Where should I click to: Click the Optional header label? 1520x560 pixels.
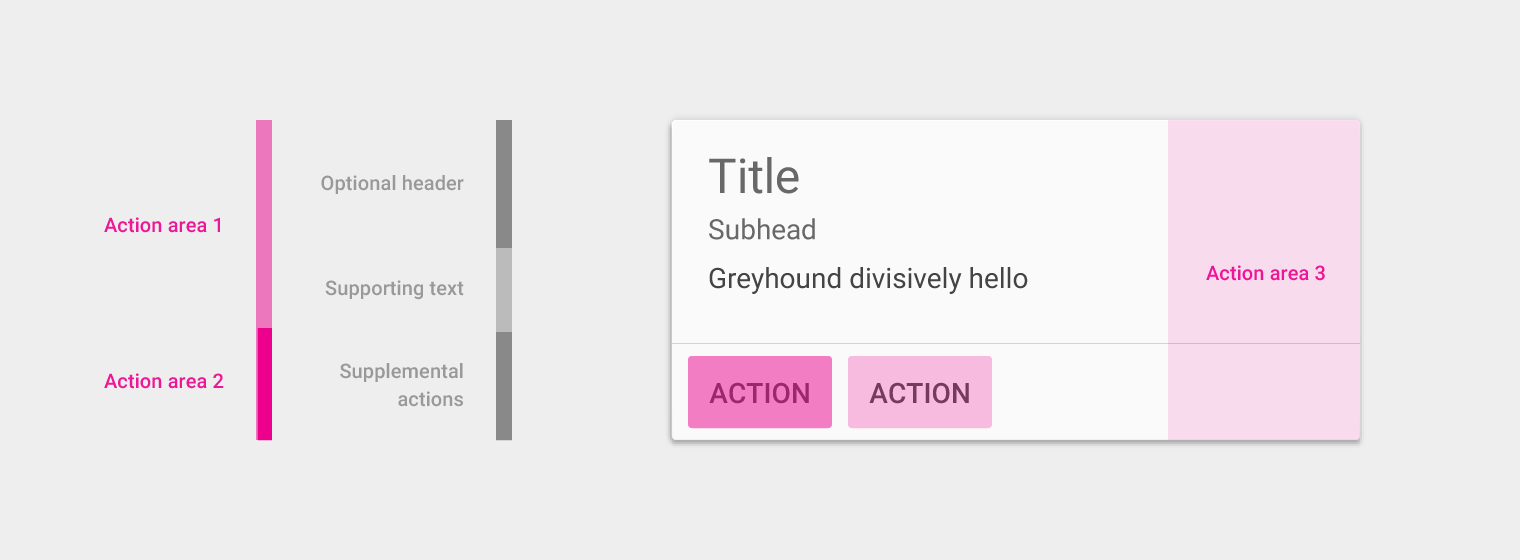[x=392, y=183]
